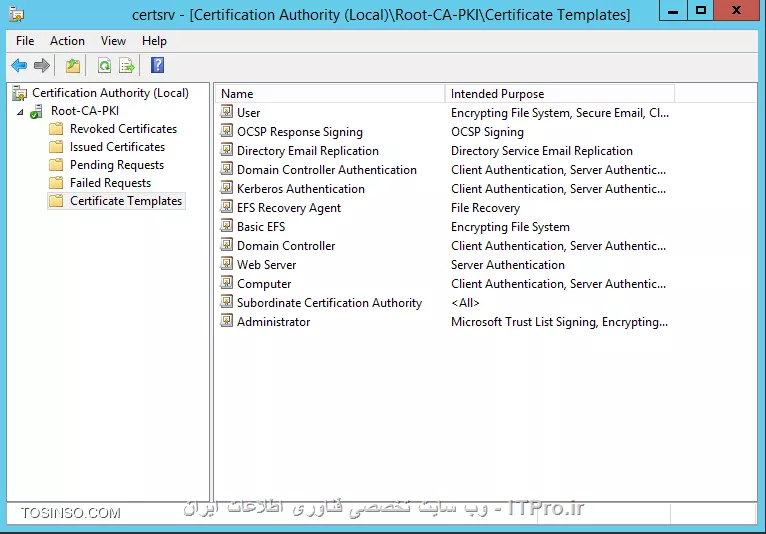Image resolution: width=766 pixels, height=534 pixels.
Task: Click the Domain Controller template icon
Action: coord(226,245)
